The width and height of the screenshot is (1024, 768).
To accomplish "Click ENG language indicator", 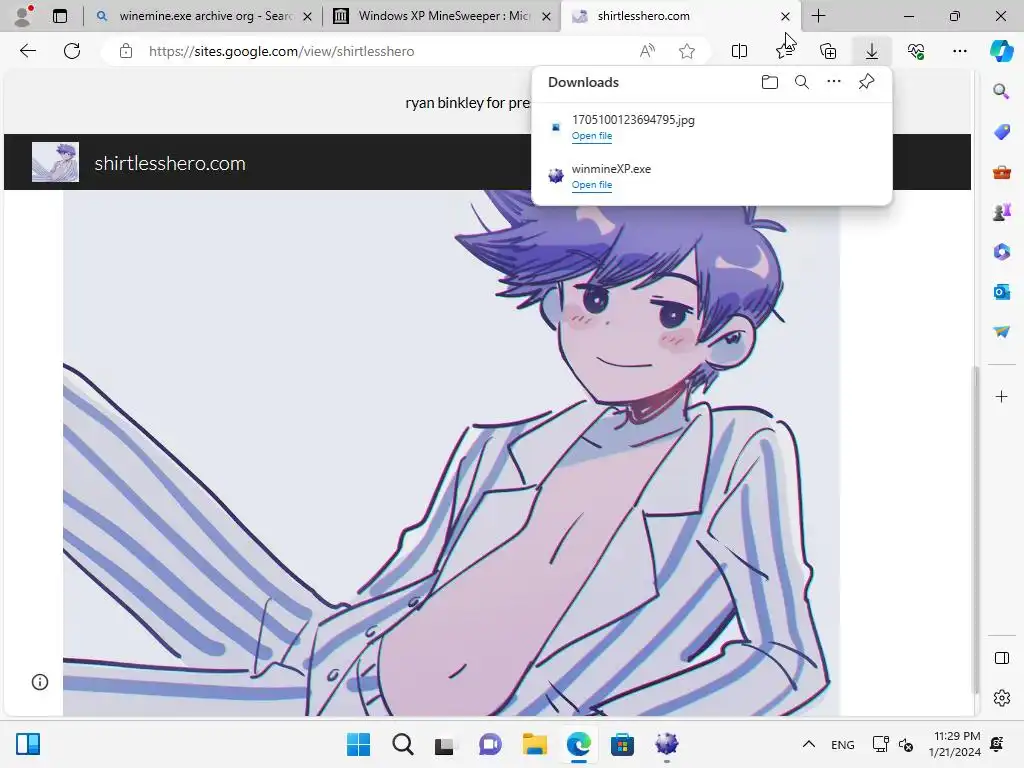I will [x=842, y=744].
